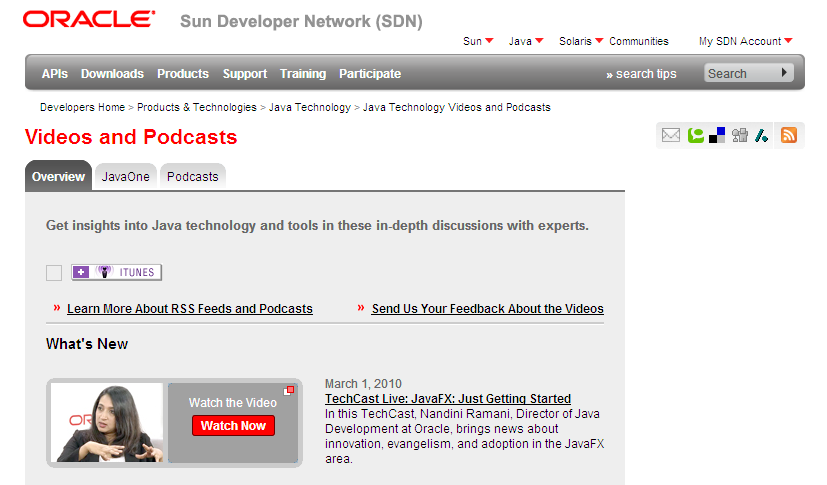This screenshot has height=485, width=827.
Task: Open Learn More About RSS Feeds link
Action: point(189,309)
